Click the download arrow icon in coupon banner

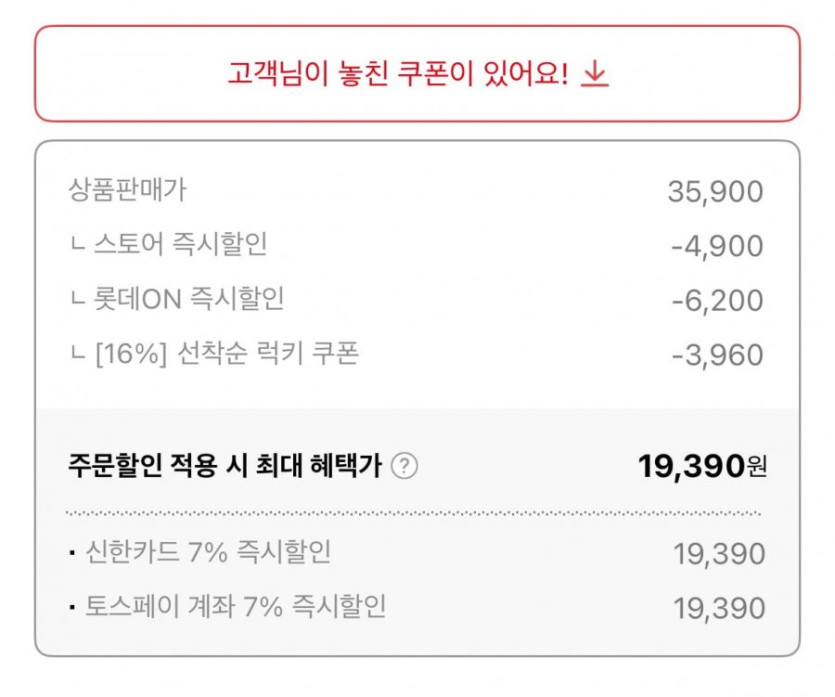[x=595, y=74]
